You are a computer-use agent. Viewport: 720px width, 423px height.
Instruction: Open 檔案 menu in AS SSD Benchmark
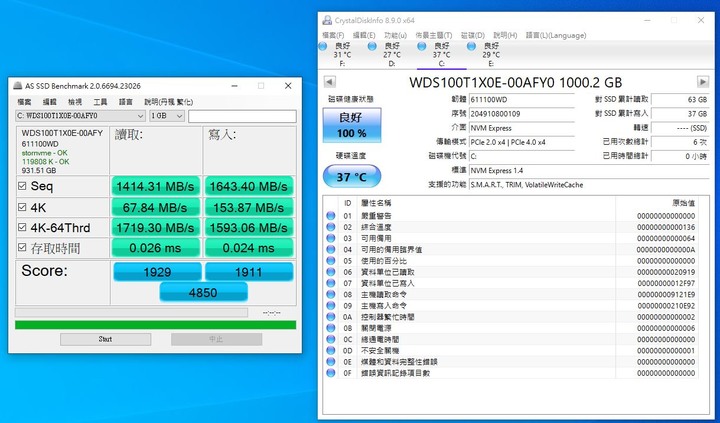[24, 102]
